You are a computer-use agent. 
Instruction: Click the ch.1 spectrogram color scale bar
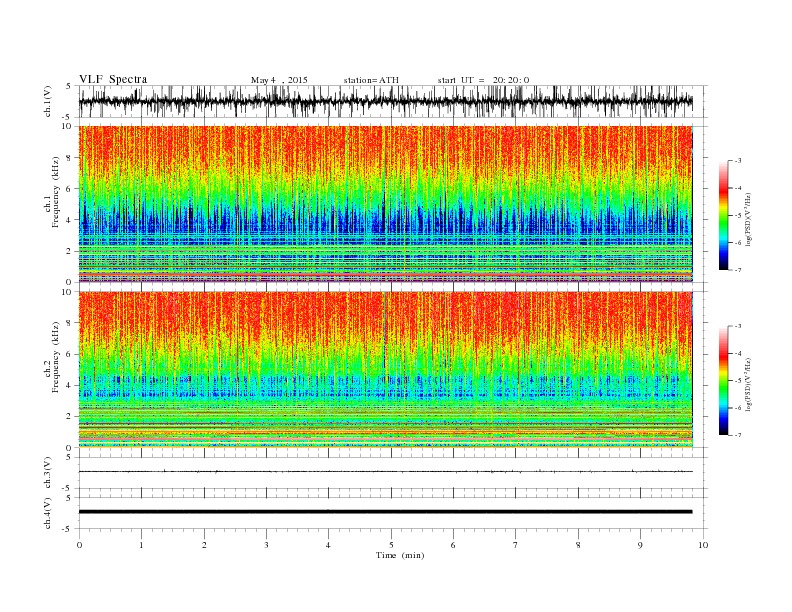click(723, 215)
